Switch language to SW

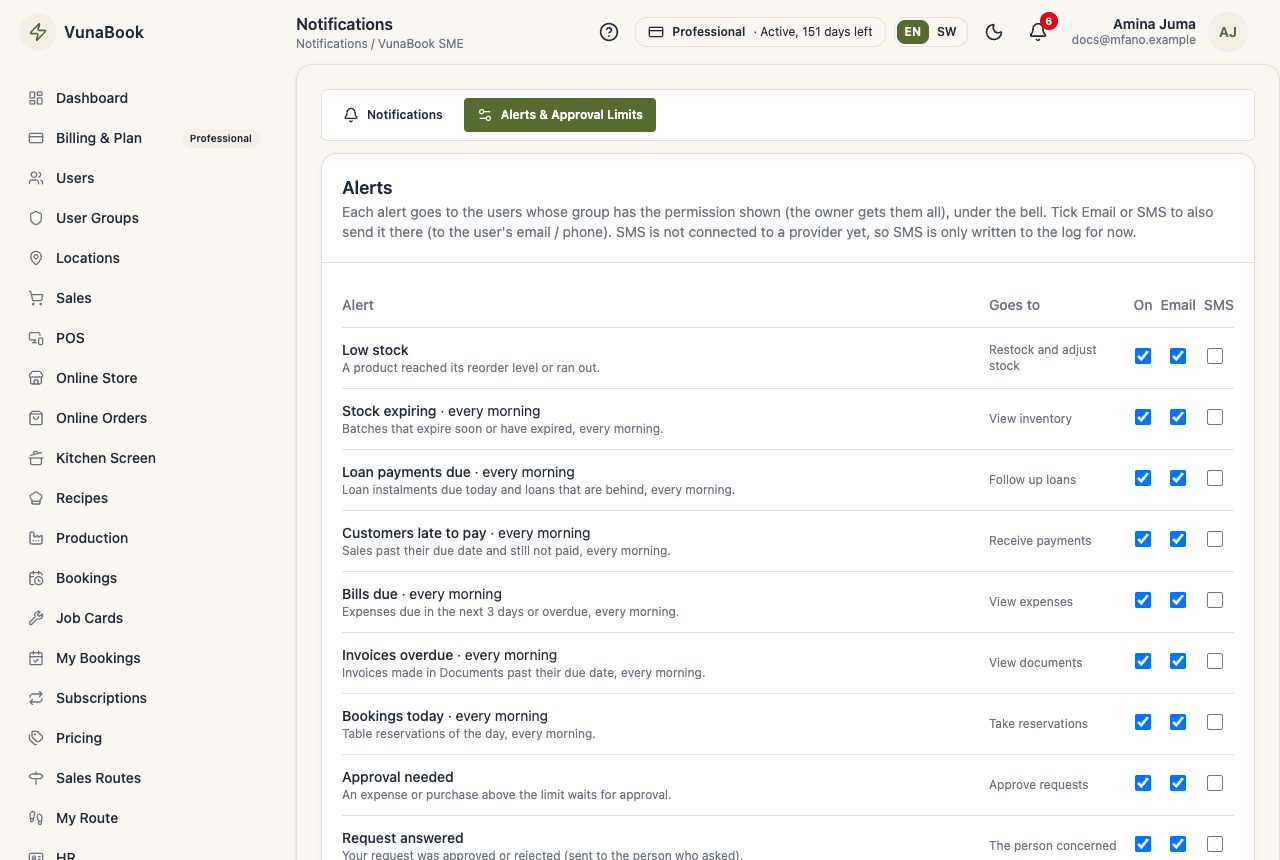click(x=946, y=32)
